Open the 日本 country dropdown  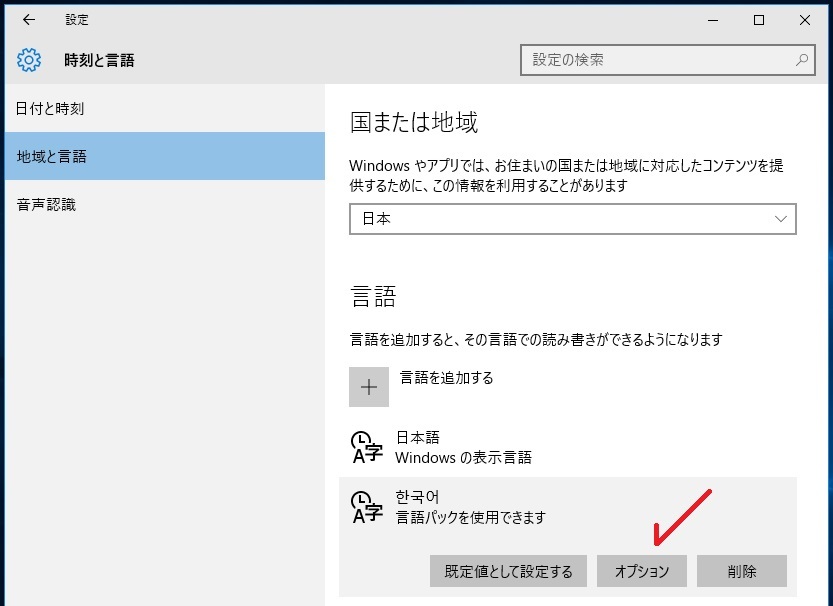click(573, 219)
